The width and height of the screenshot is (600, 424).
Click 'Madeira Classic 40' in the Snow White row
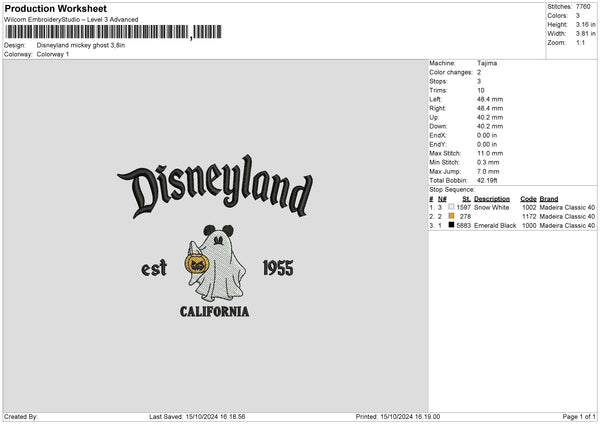(x=567, y=207)
